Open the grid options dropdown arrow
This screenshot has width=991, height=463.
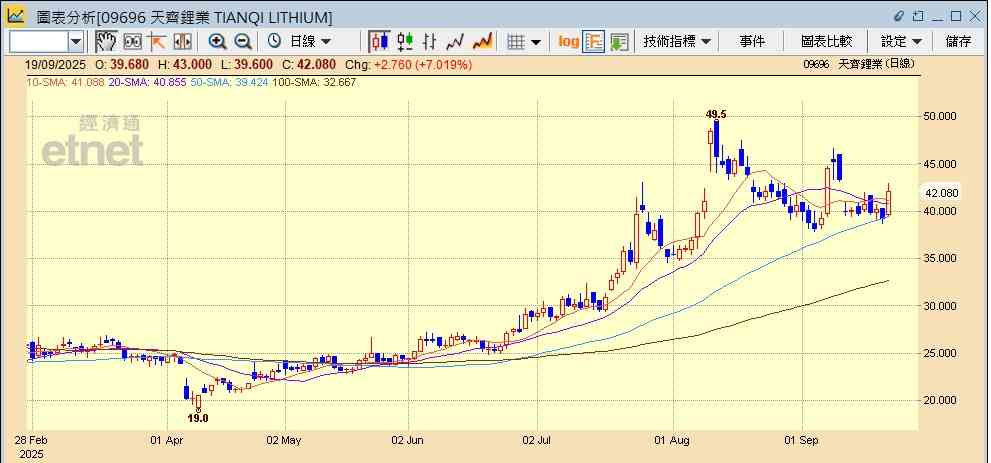coord(536,42)
